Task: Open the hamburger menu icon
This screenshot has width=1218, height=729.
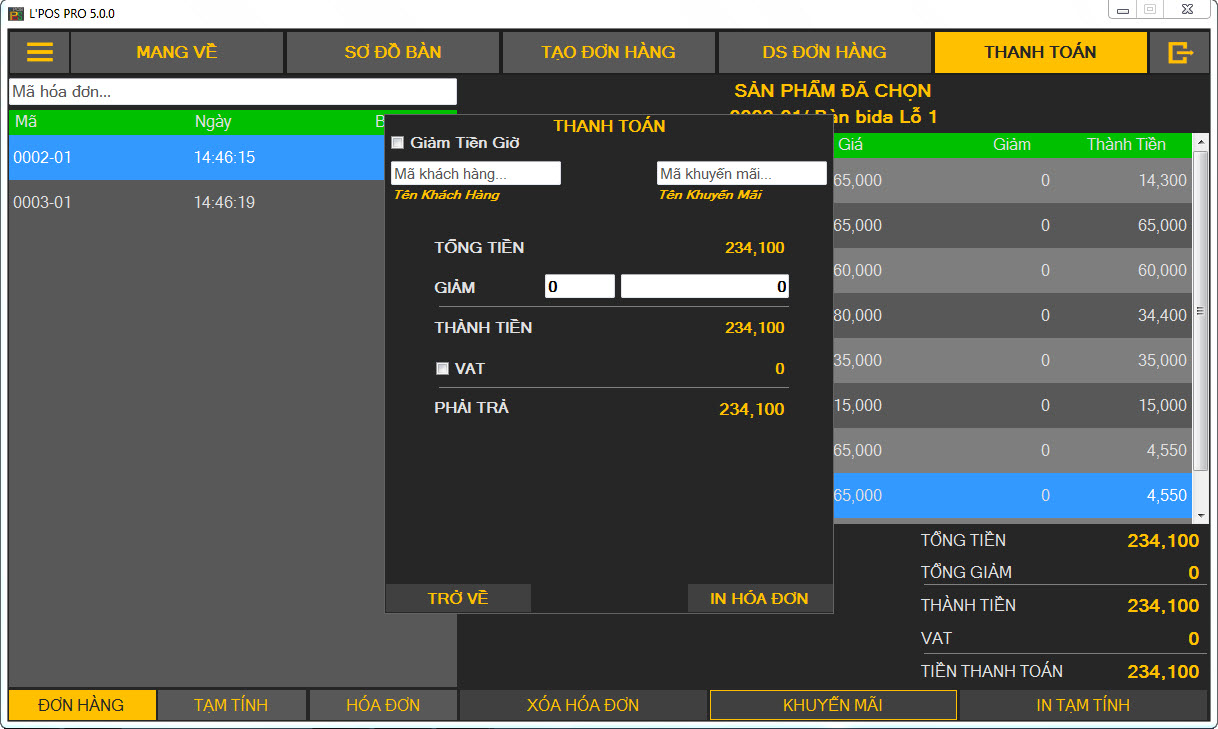Action: click(40, 52)
